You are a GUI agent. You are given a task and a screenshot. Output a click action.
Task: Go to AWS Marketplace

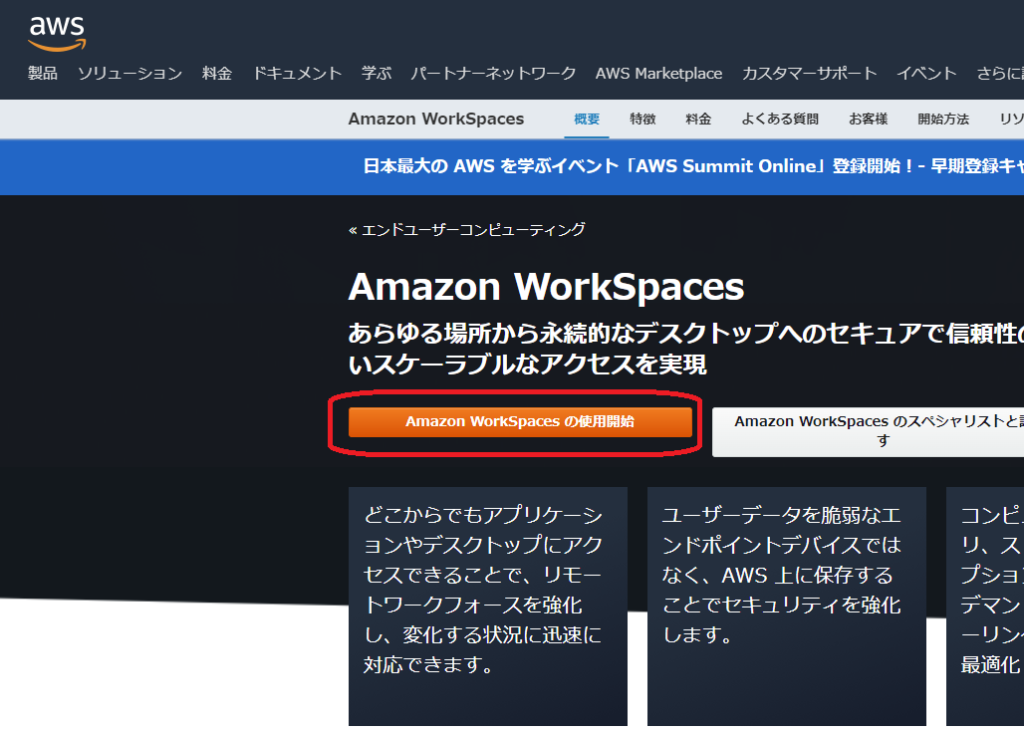[658, 73]
